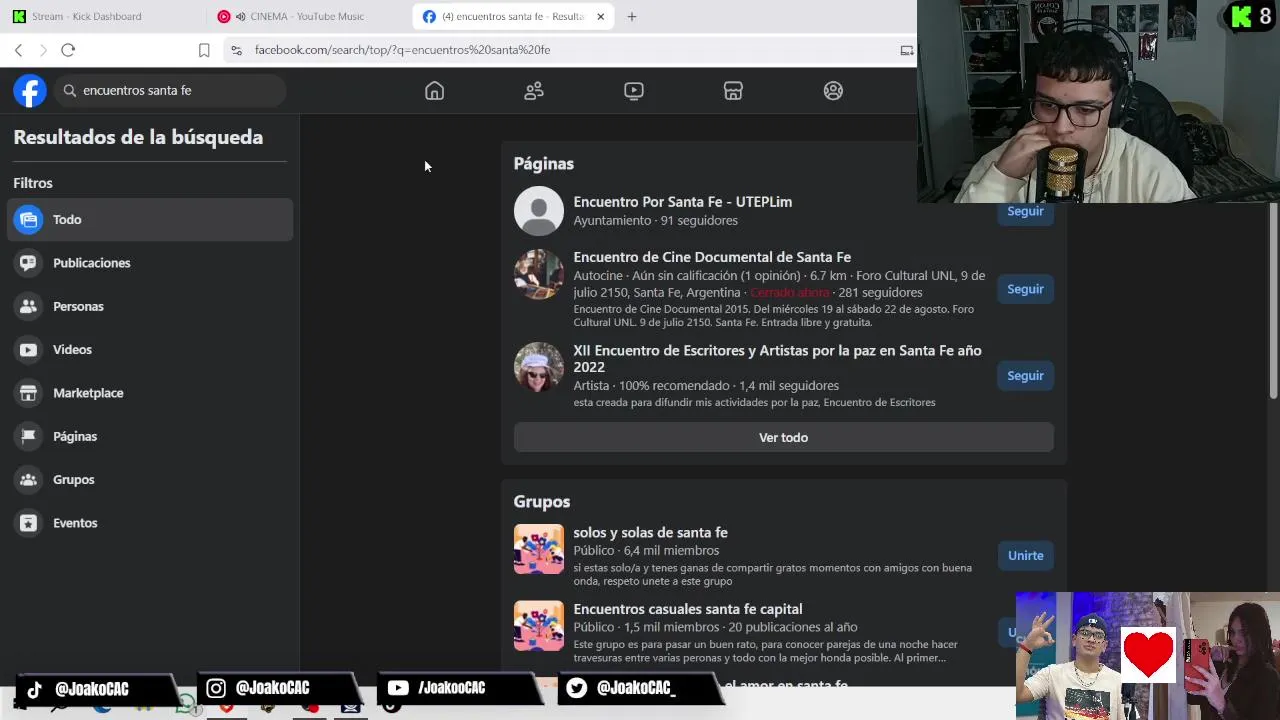Open the Facebook Home icon
This screenshot has height=720, width=1280.
(434, 91)
